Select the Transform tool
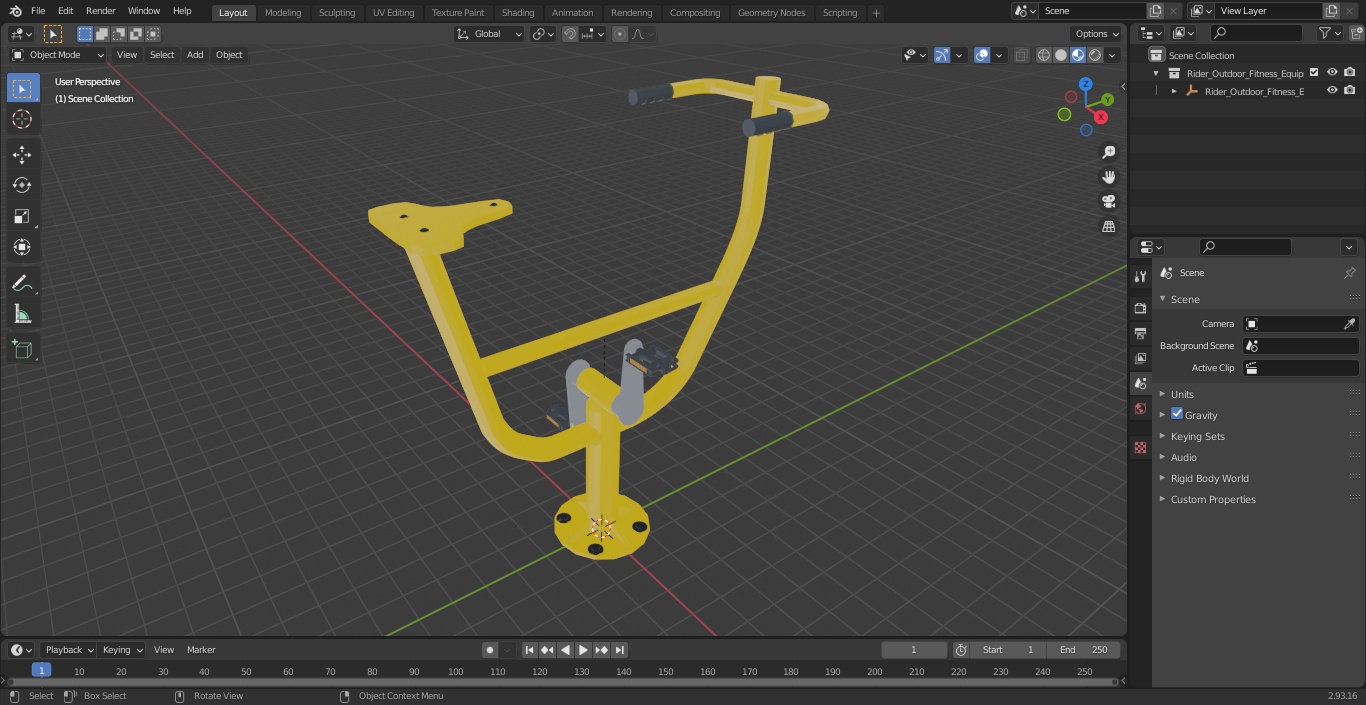Screen dimensions: 1366x705 (x=22, y=247)
